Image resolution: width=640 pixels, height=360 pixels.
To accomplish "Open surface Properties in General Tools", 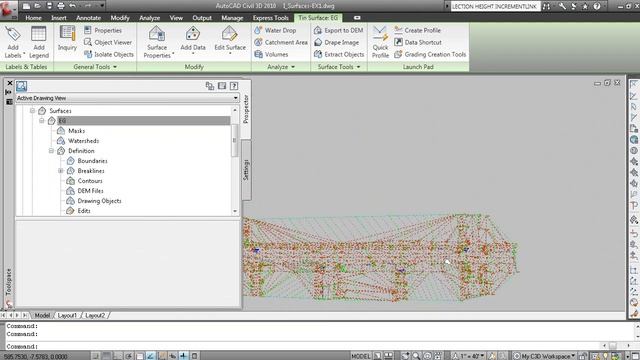I will tap(103, 30).
